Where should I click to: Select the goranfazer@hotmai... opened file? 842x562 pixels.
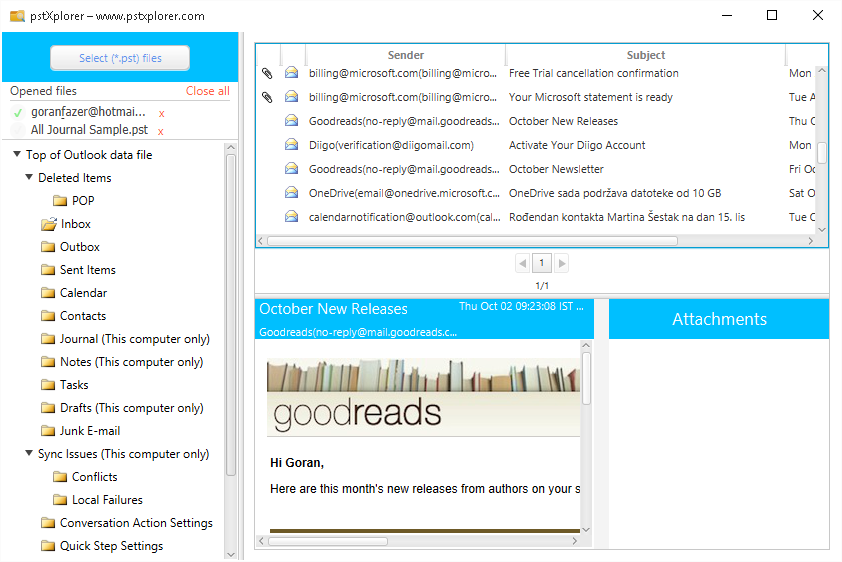click(88, 112)
